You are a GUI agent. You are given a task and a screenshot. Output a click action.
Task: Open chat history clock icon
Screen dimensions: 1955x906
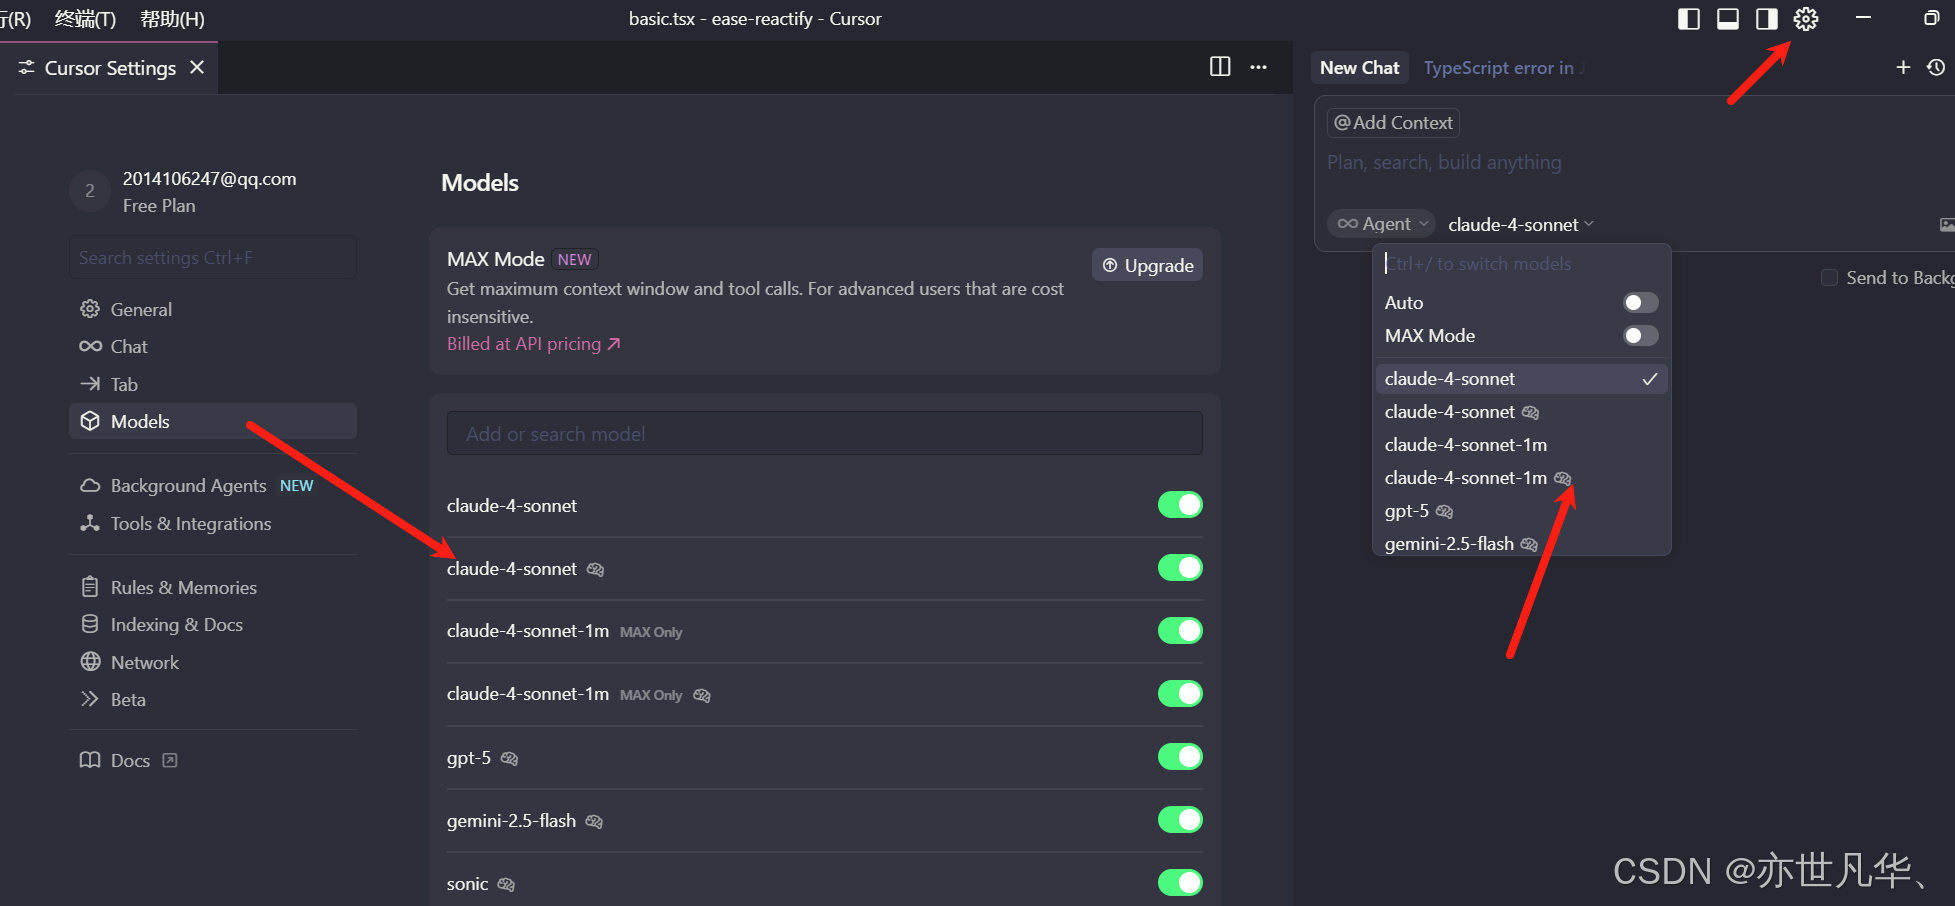click(1936, 67)
